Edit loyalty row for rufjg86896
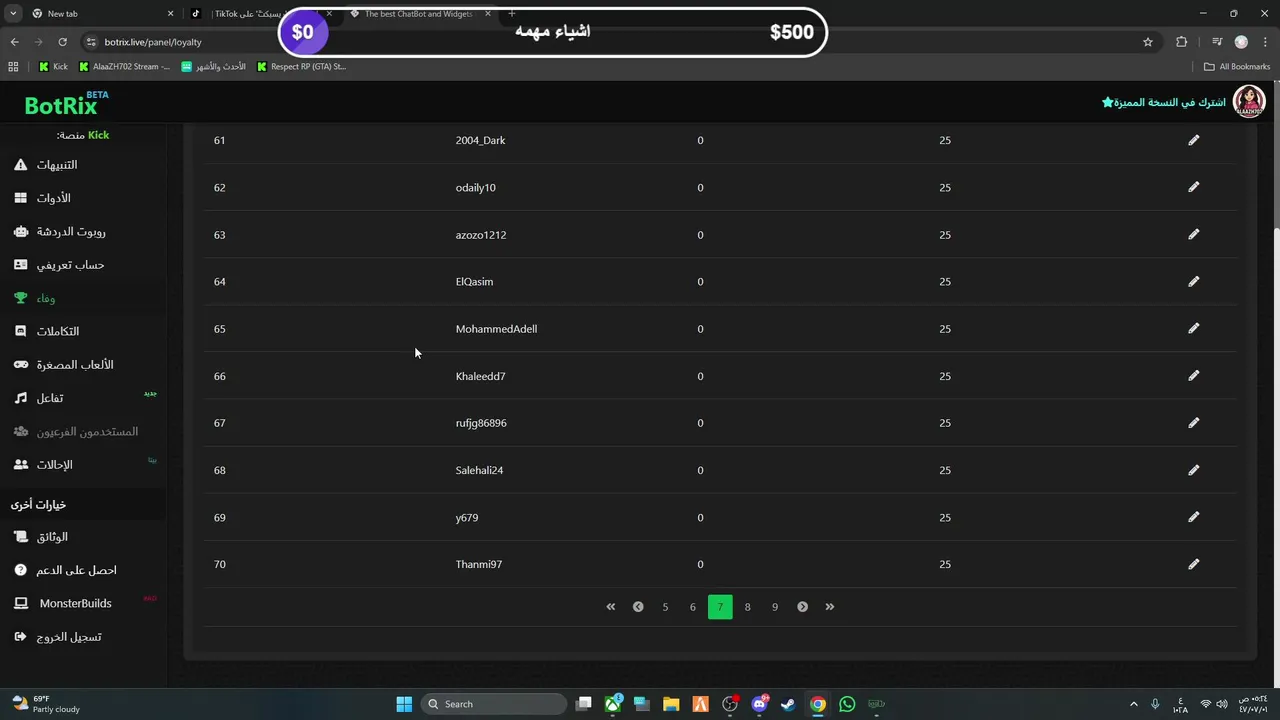This screenshot has width=1280, height=720. (x=1193, y=423)
